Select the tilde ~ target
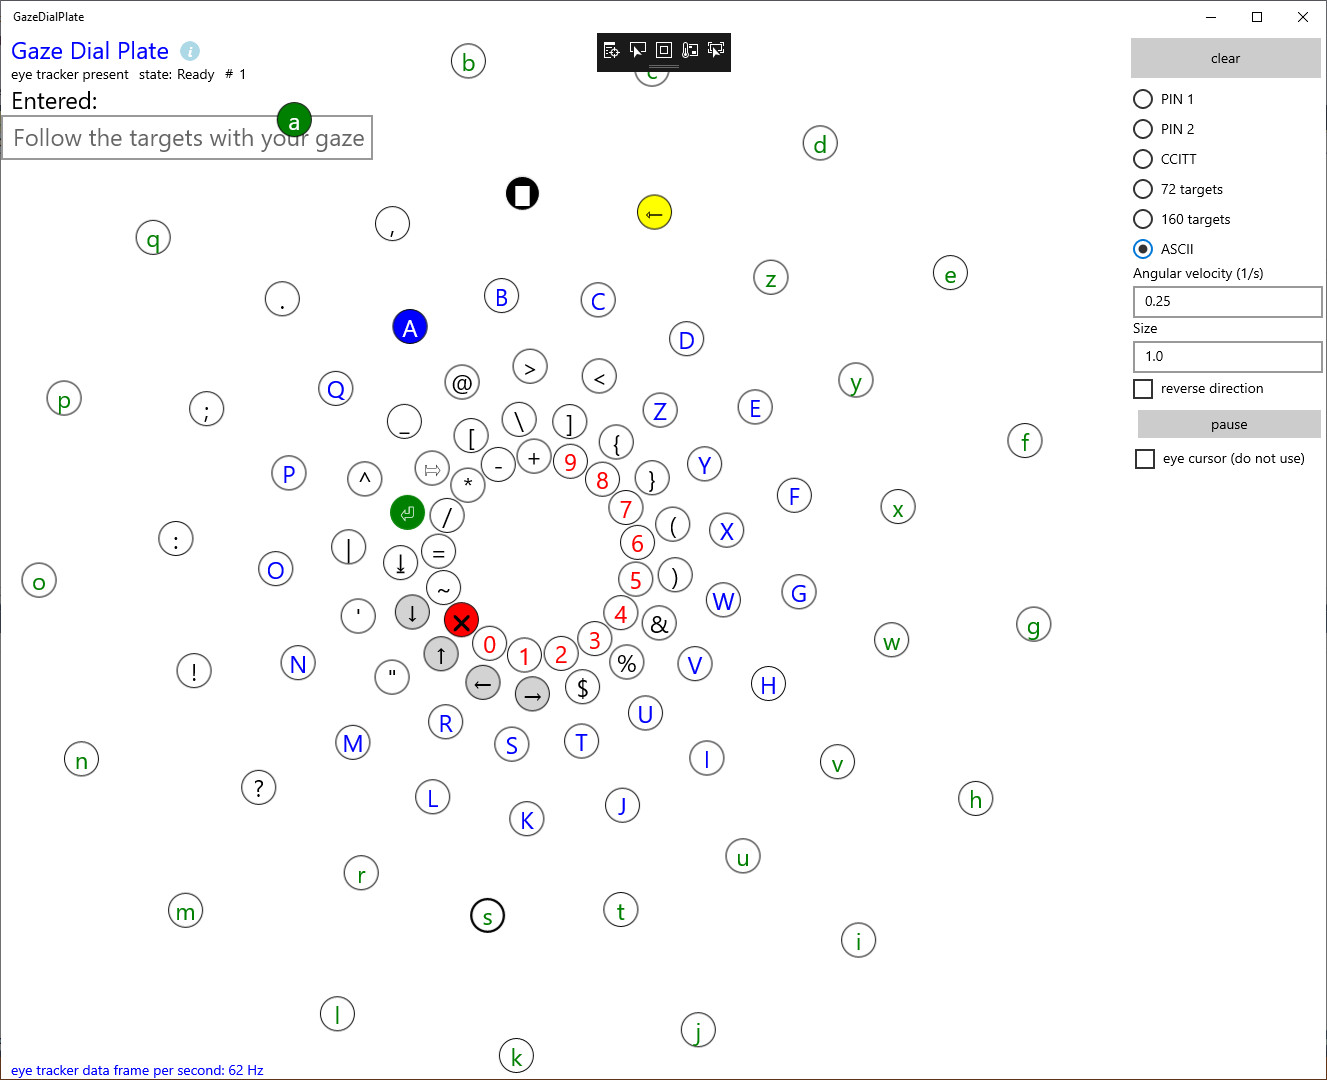 pos(444,588)
